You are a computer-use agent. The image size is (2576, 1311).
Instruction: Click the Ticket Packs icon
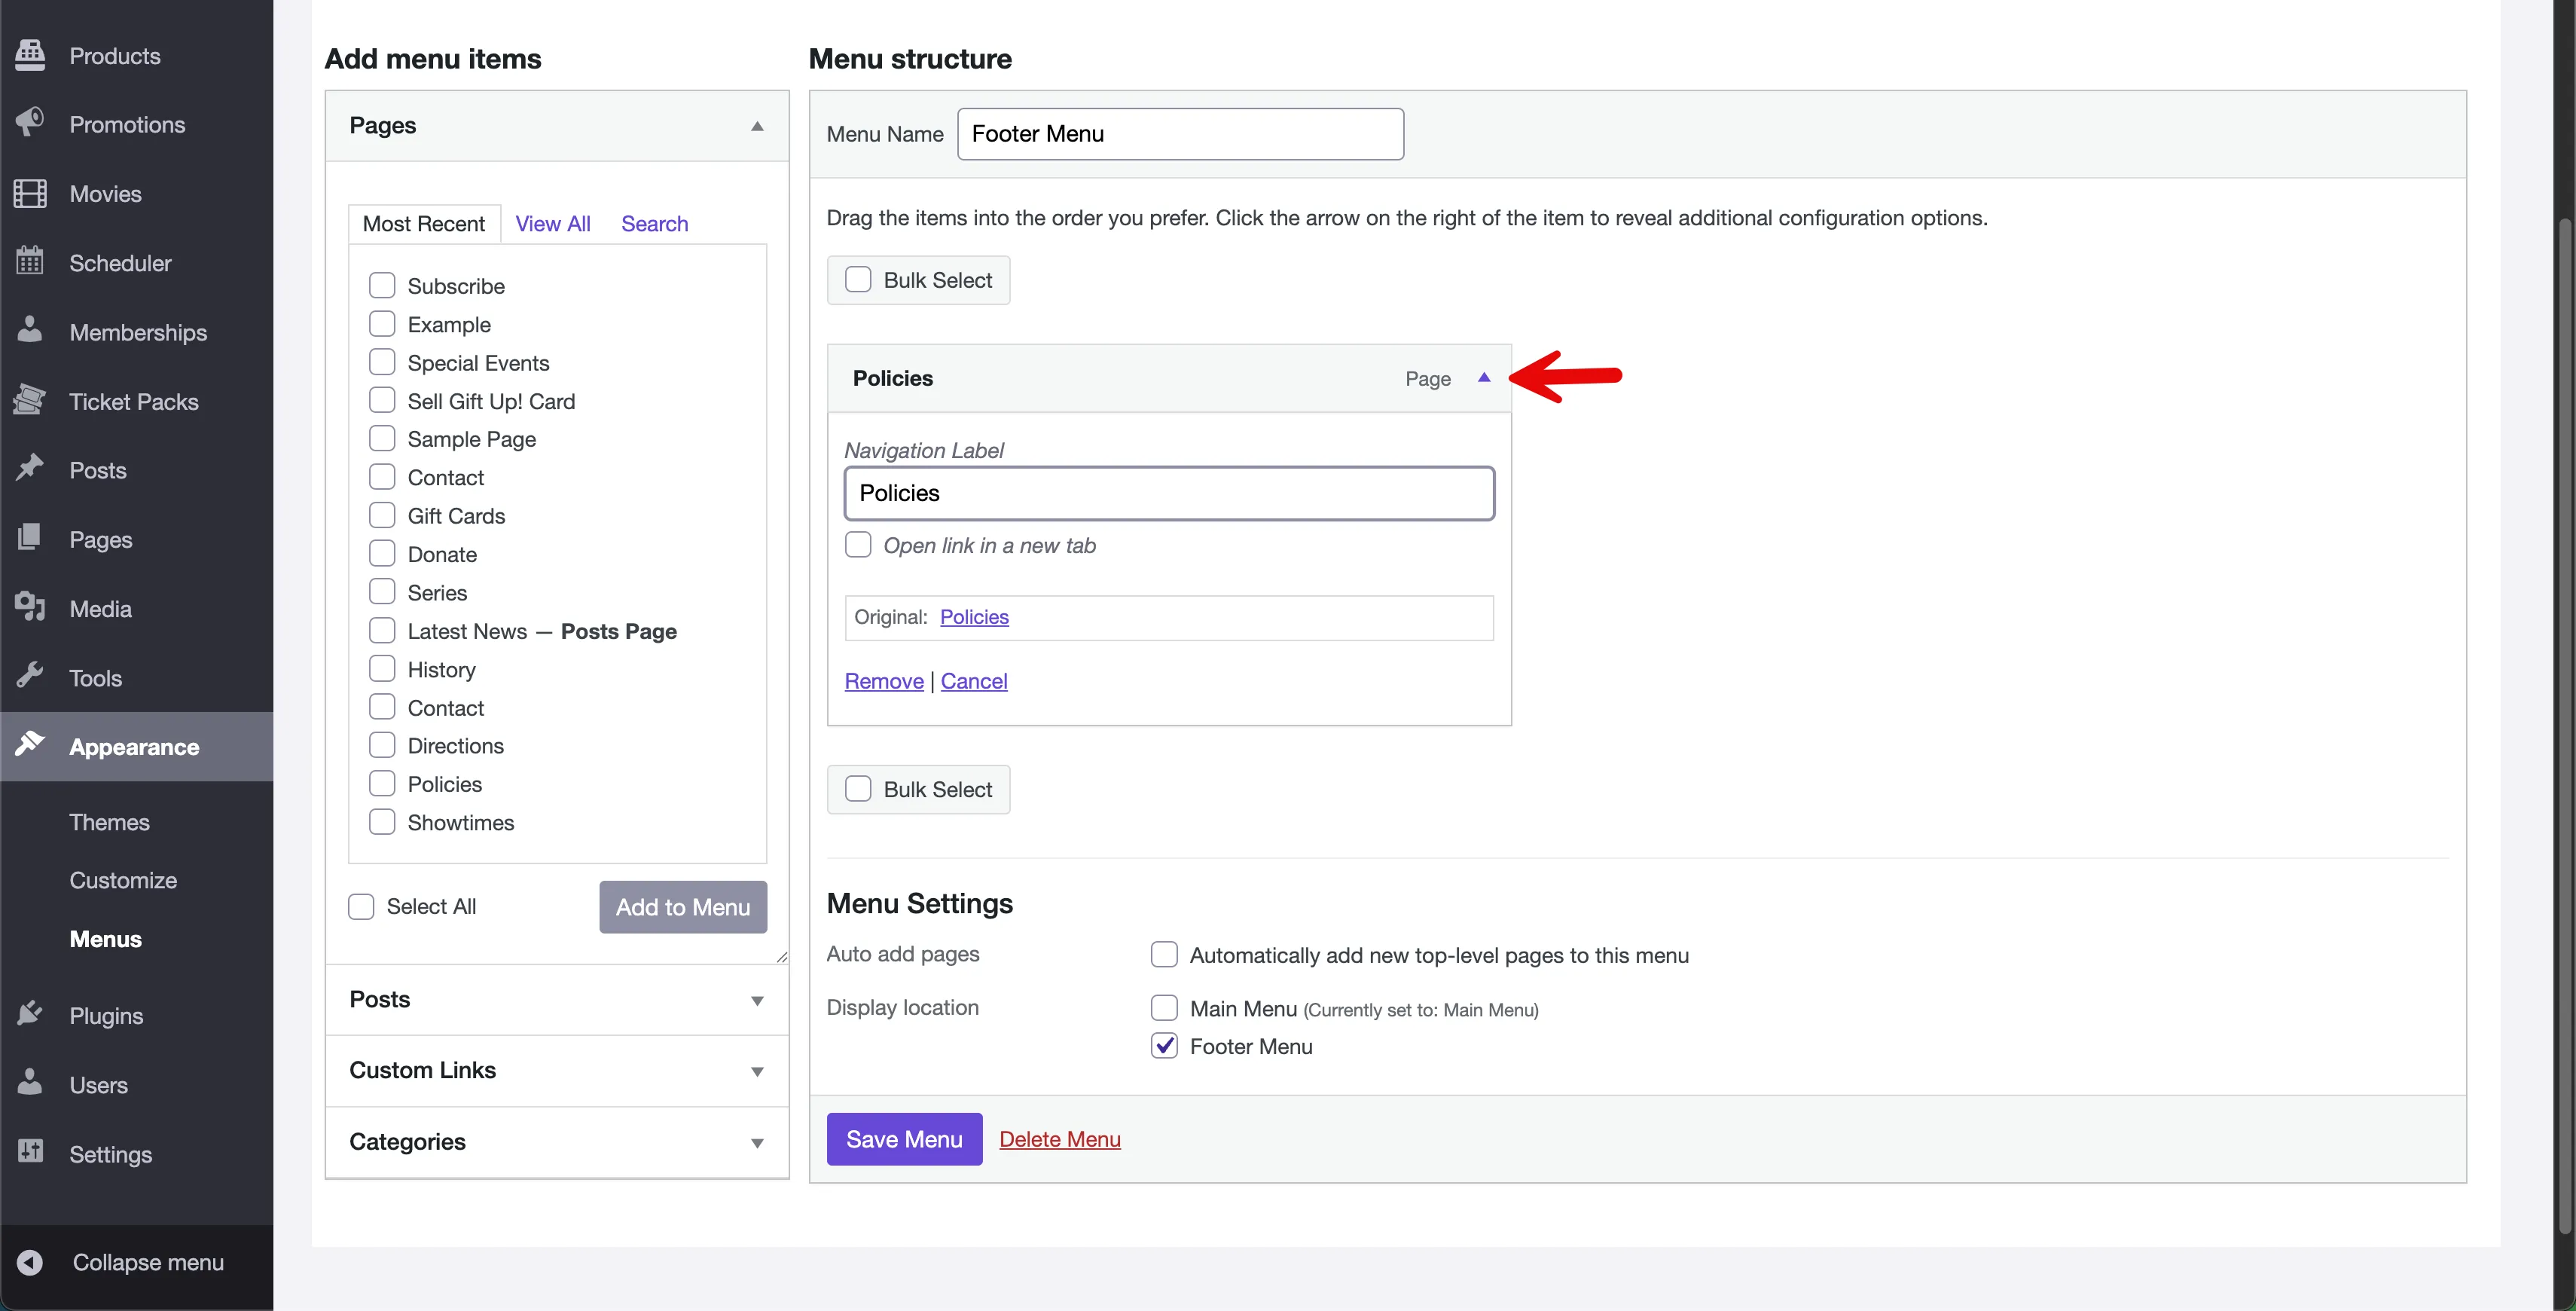pos(30,401)
